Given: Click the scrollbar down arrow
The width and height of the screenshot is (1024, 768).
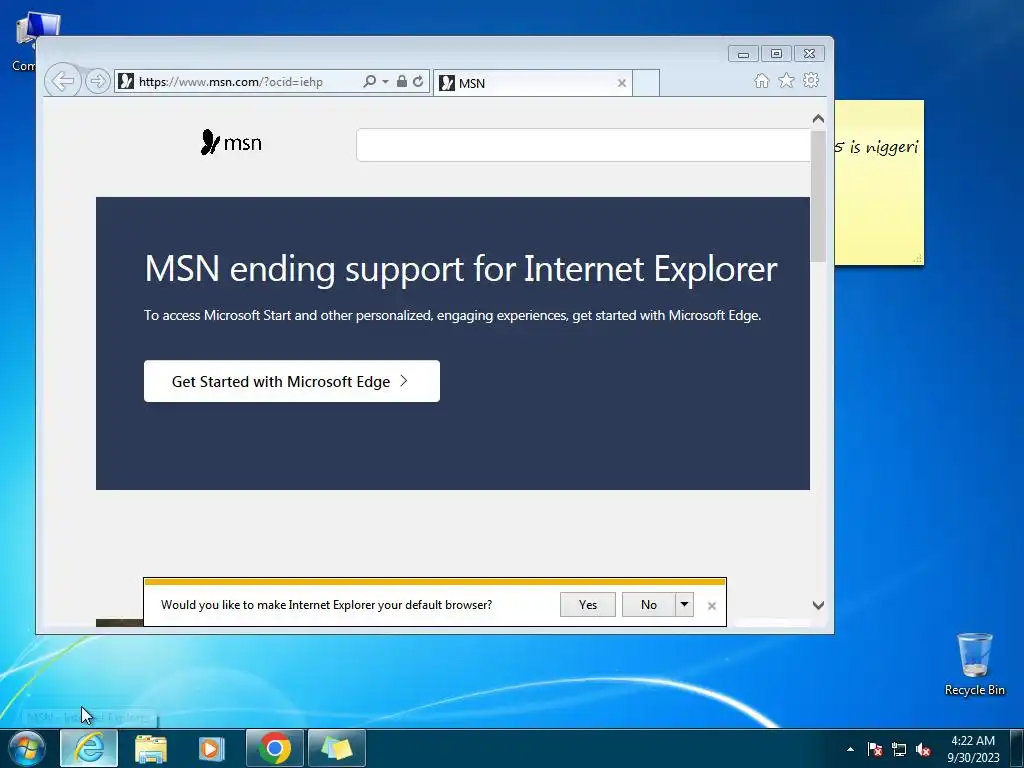Looking at the screenshot, I should 818,605.
